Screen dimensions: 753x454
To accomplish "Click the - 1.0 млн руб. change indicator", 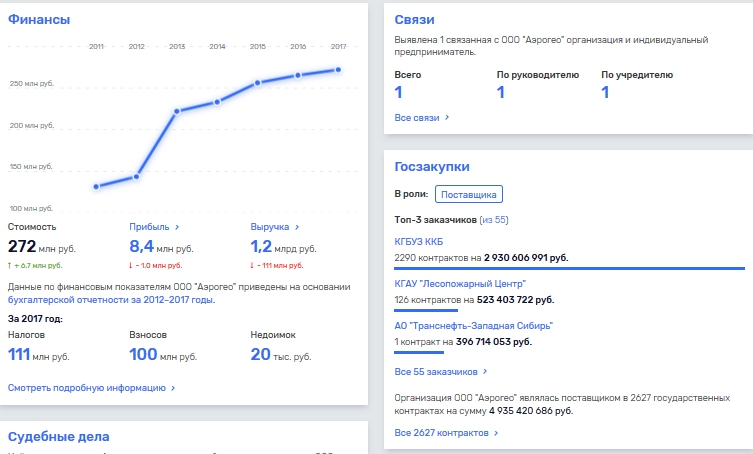I will pyautogui.click(x=156, y=265).
